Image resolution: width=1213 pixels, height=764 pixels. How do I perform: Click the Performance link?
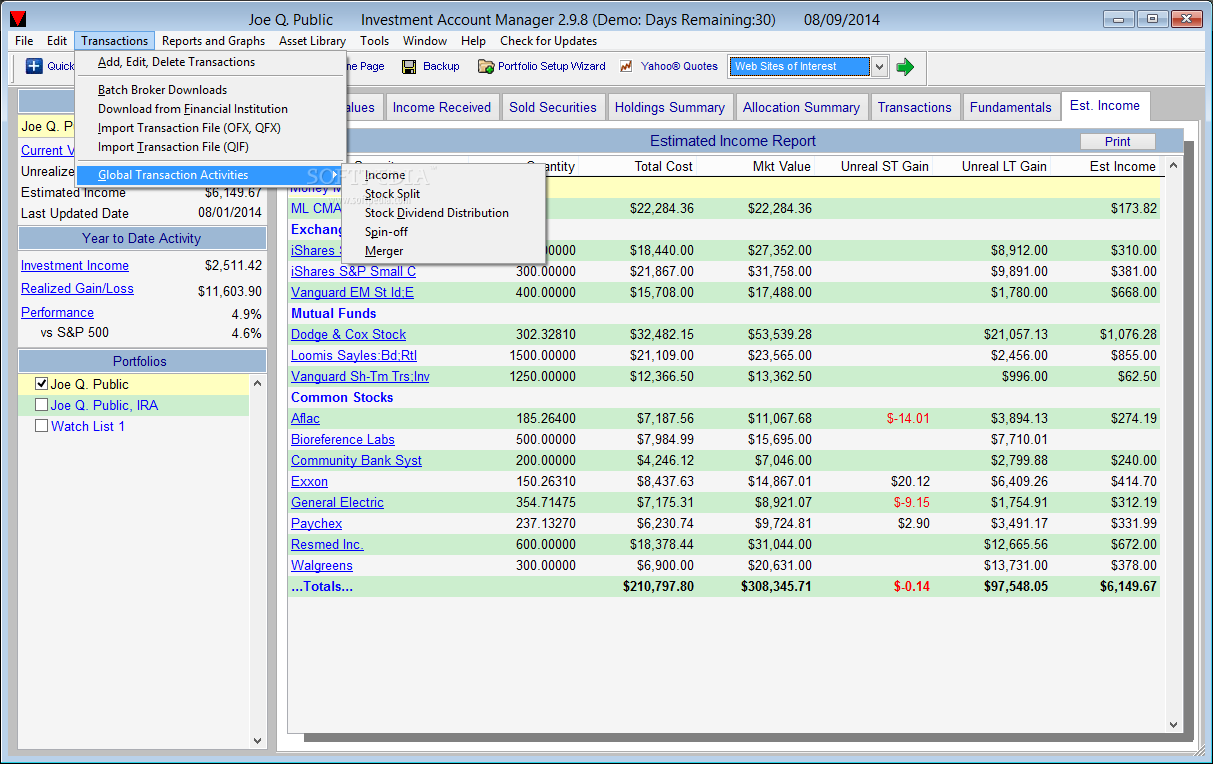[x=57, y=312]
